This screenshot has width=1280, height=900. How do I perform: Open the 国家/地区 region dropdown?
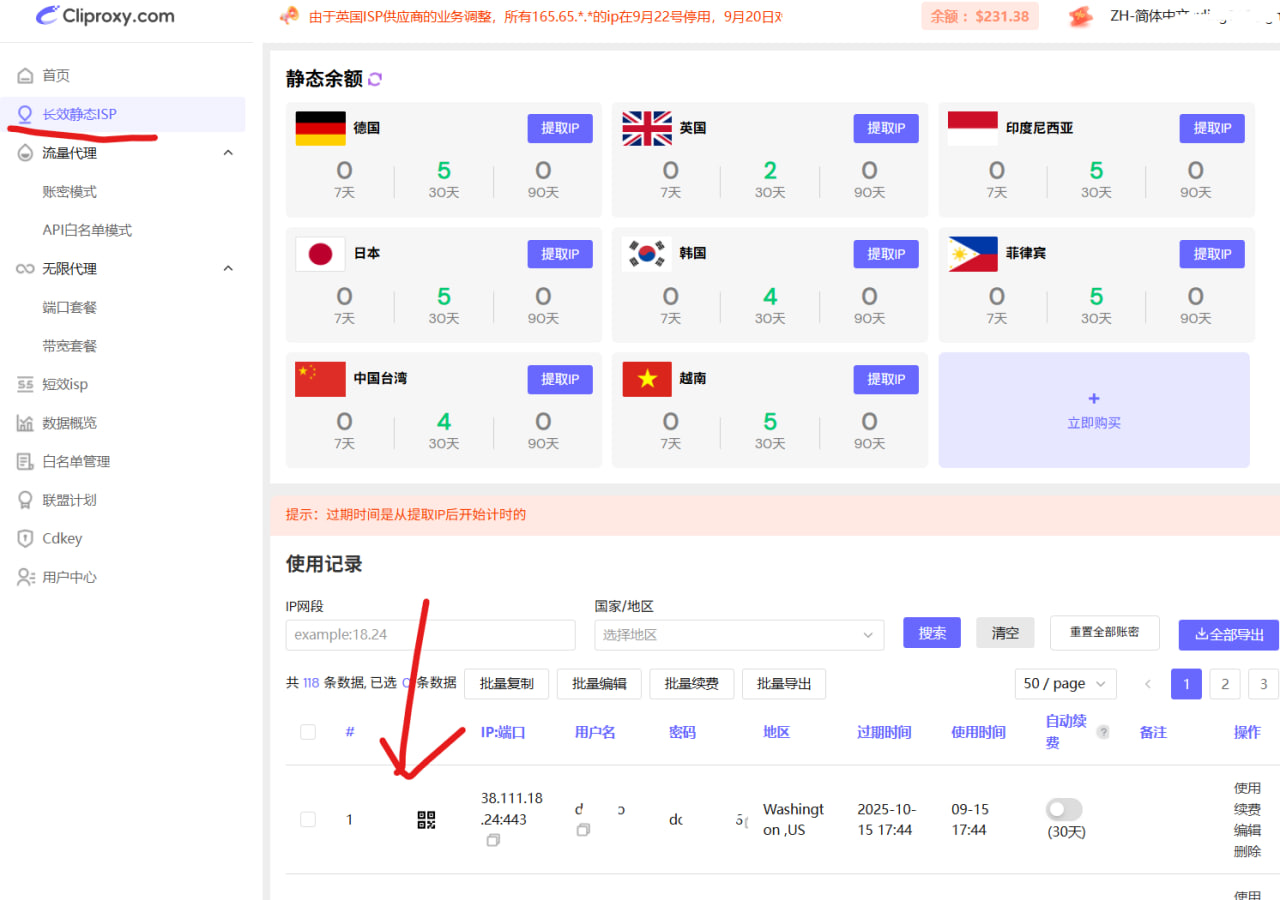[x=739, y=634]
